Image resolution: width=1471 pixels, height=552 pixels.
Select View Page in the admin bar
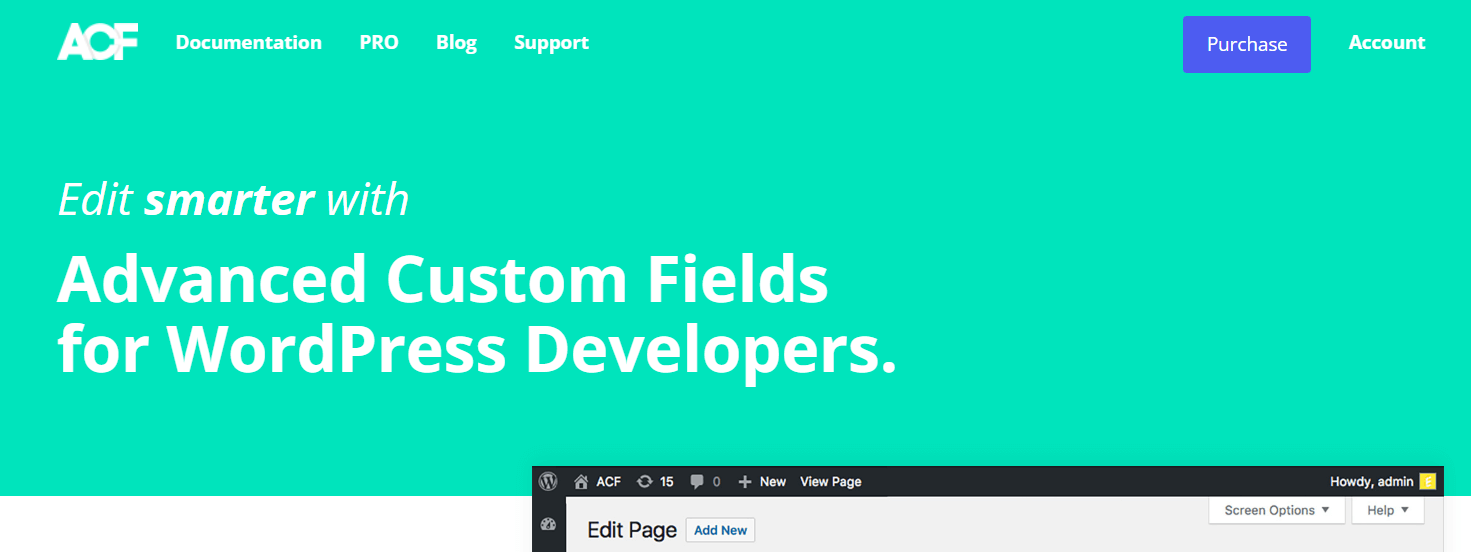pos(831,482)
